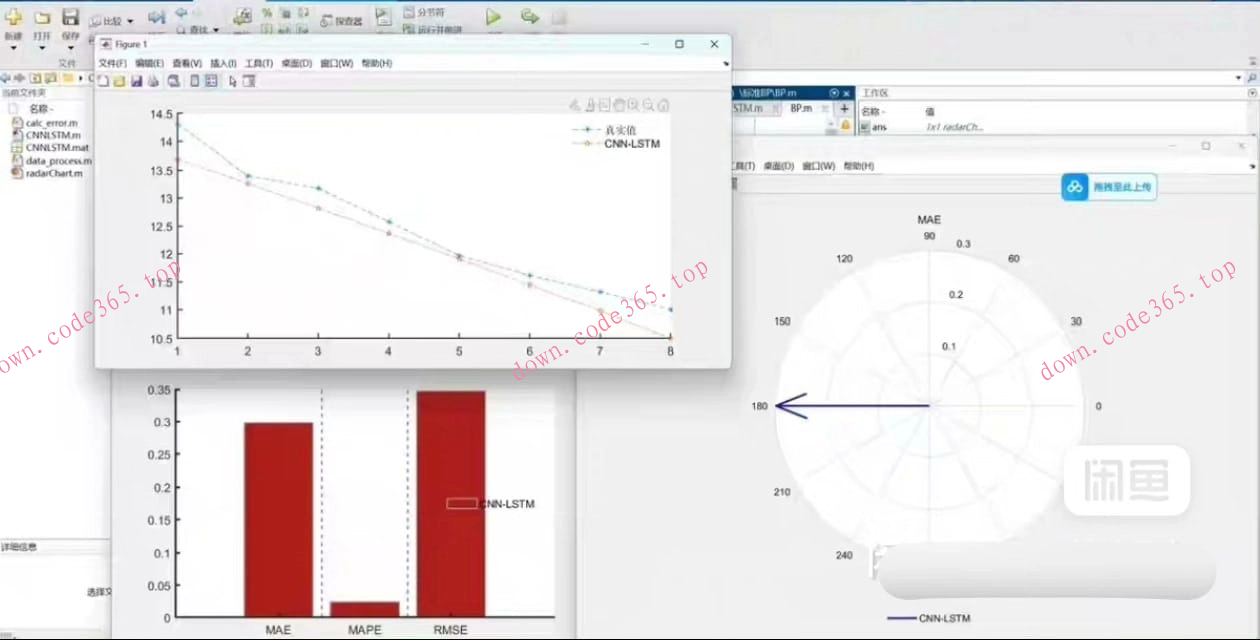Click Save Figure icon in Figure 1 toolbar
The width and height of the screenshot is (1260, 640).
[x=136, y=81]
